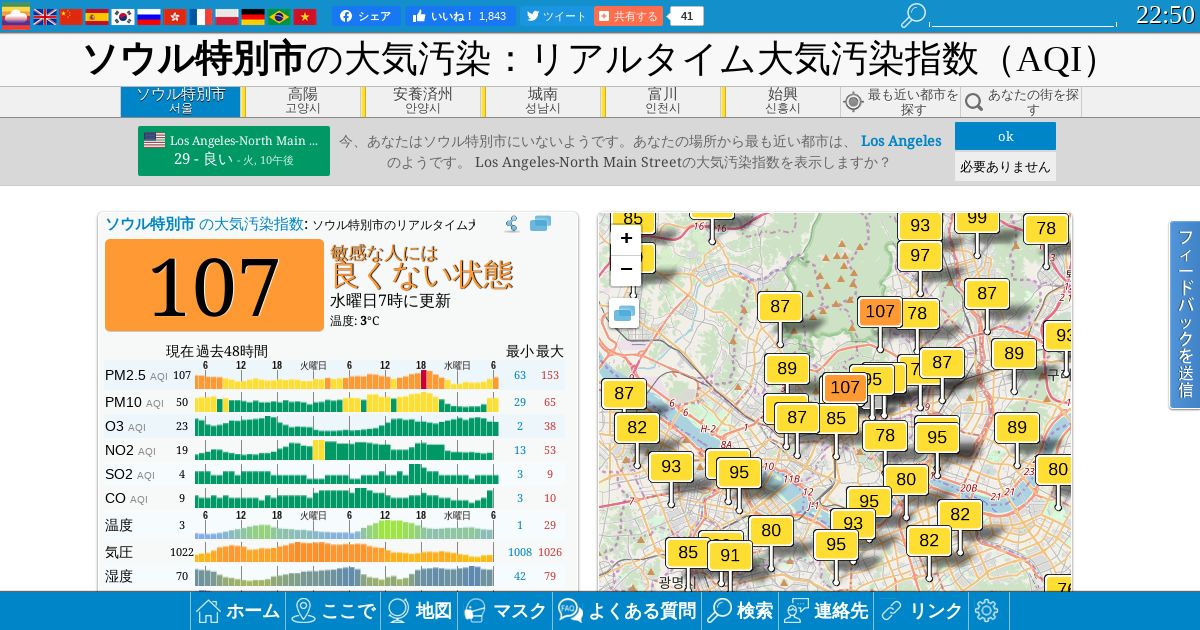Open the マスク bottom menu item
Image resolution: width=1200 pixels, height=630 pixels.
(x=506, y=611)
